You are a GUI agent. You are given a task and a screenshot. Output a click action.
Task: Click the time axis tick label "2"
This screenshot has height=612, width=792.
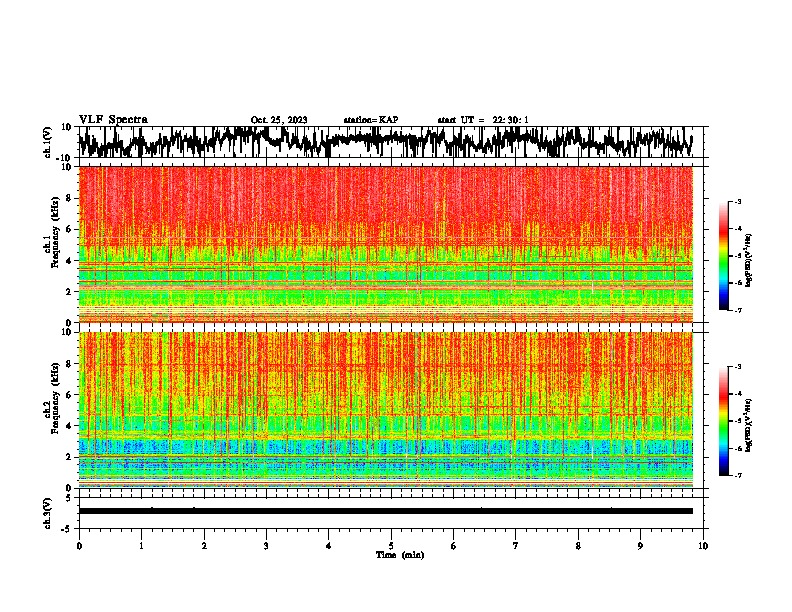204,546
